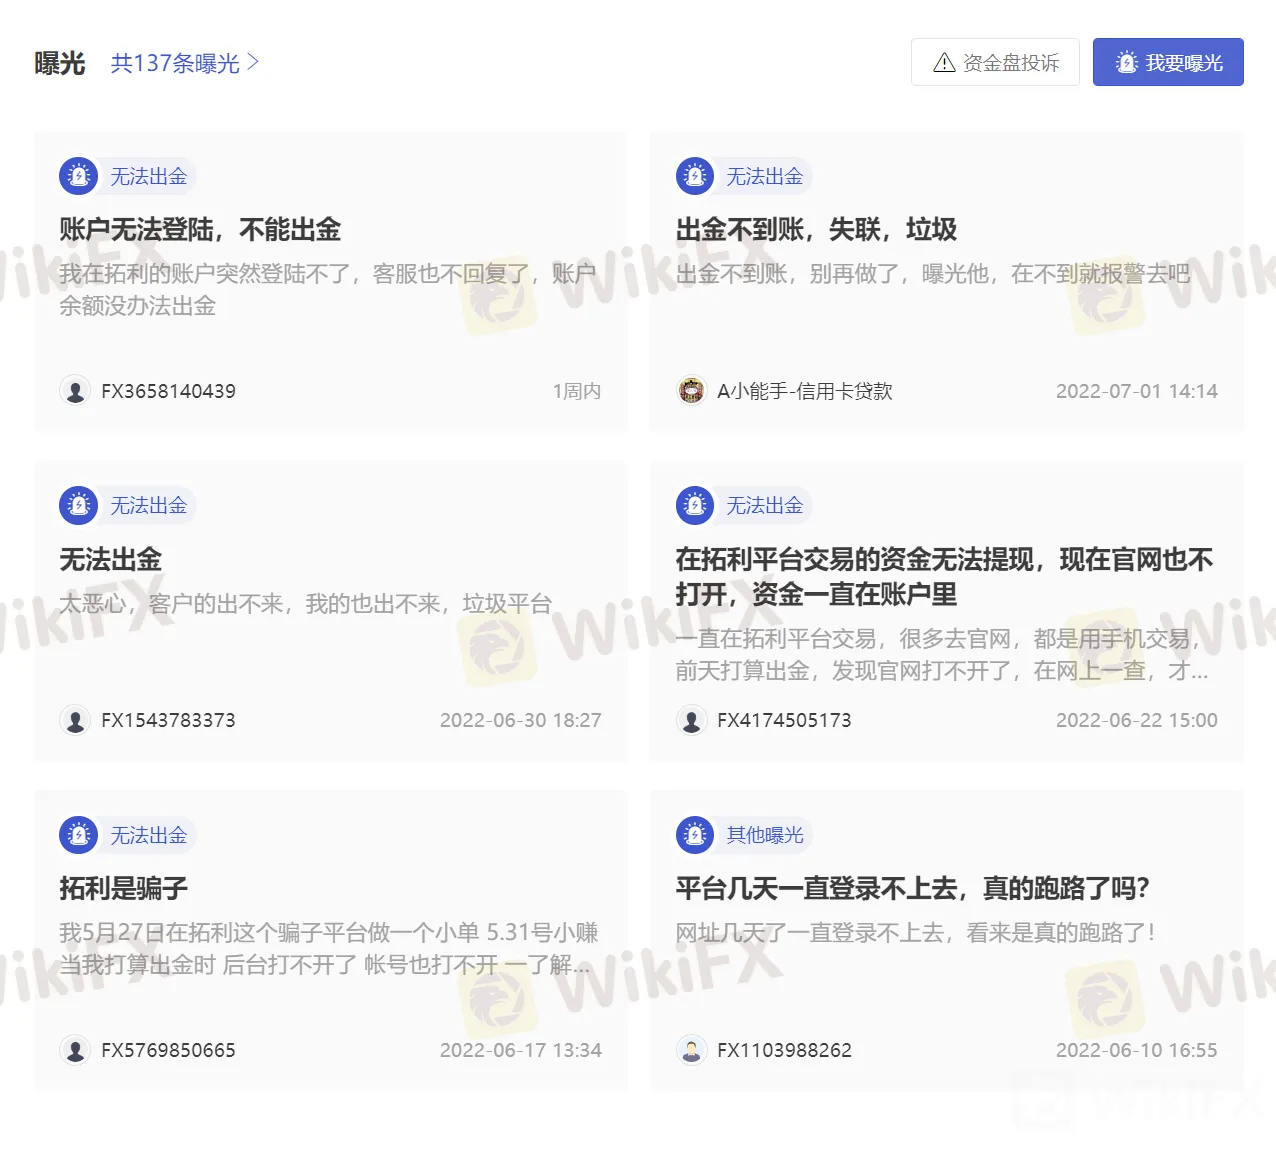Screen dimensions: 1276x1152
Task: Click avatar of user FX5769850665
Action: pos(75,1050)
